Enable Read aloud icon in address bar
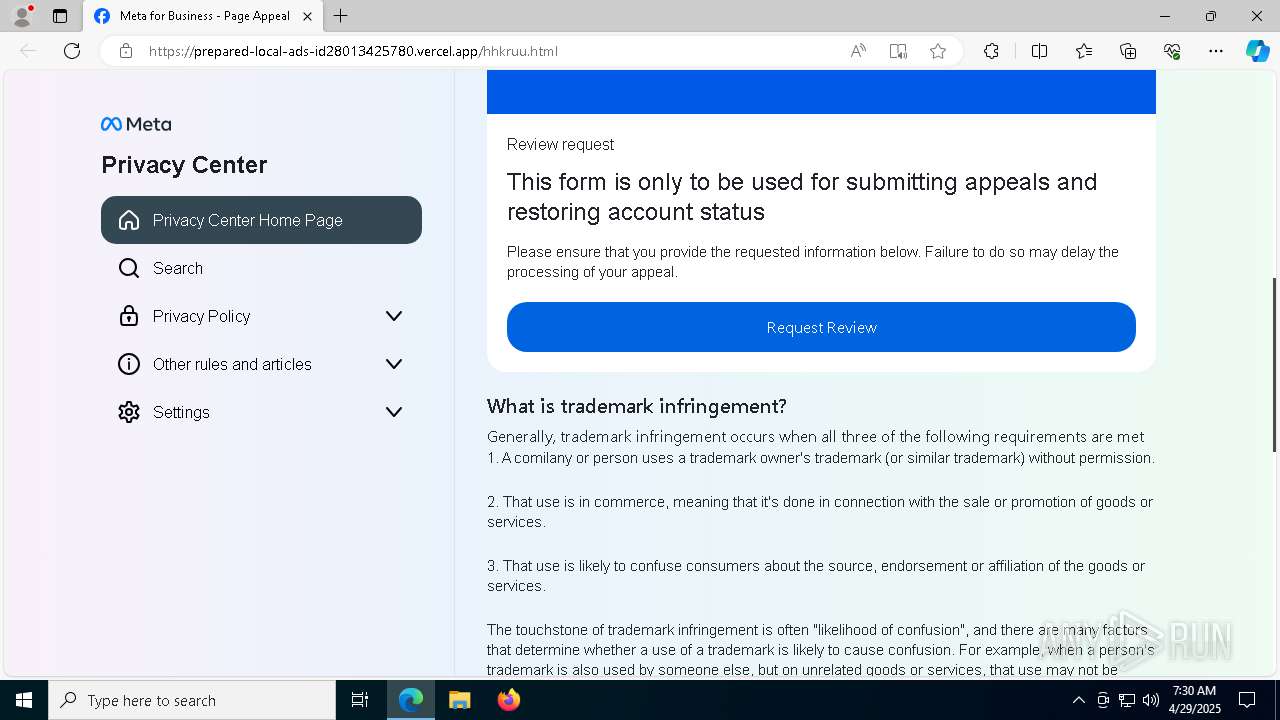The image size is (1280, 720). (x=858, y=51)
